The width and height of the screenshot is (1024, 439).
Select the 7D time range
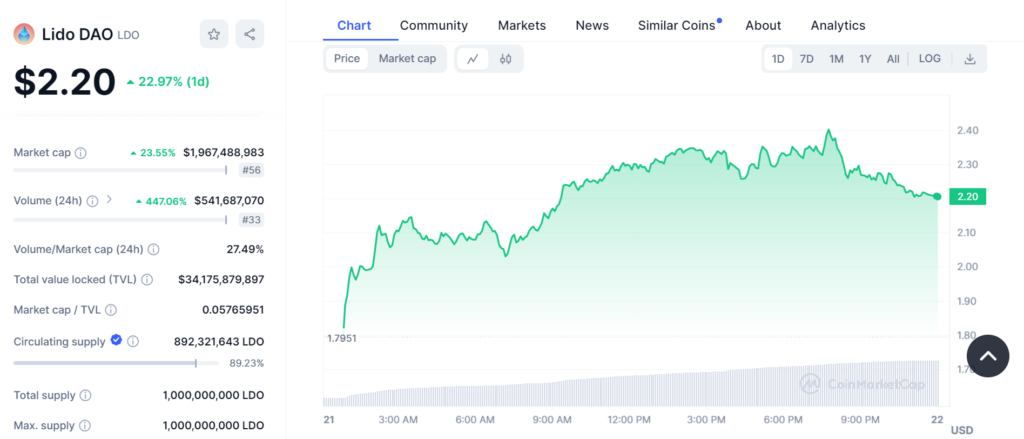pos(807,59)
